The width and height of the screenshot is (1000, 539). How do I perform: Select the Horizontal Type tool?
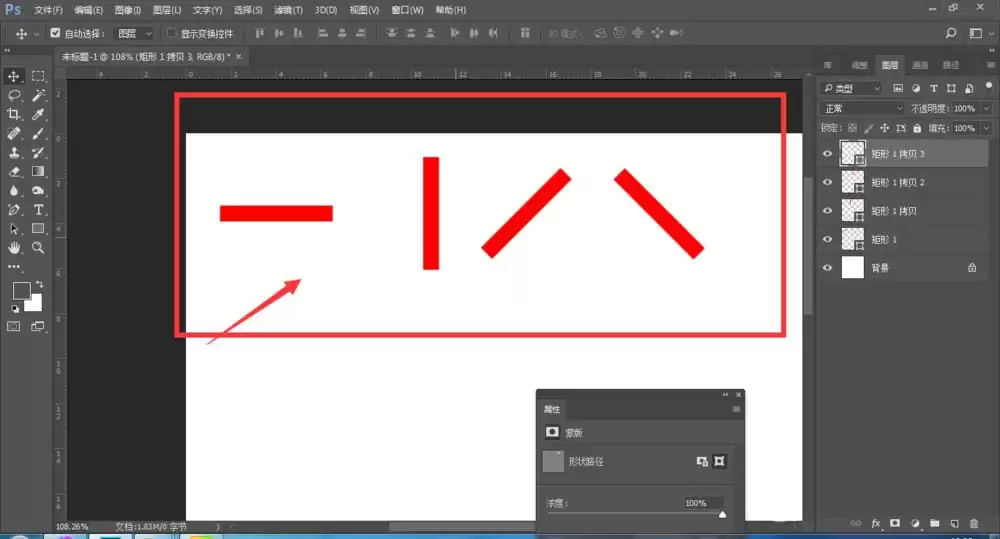[x=38, y=210]
